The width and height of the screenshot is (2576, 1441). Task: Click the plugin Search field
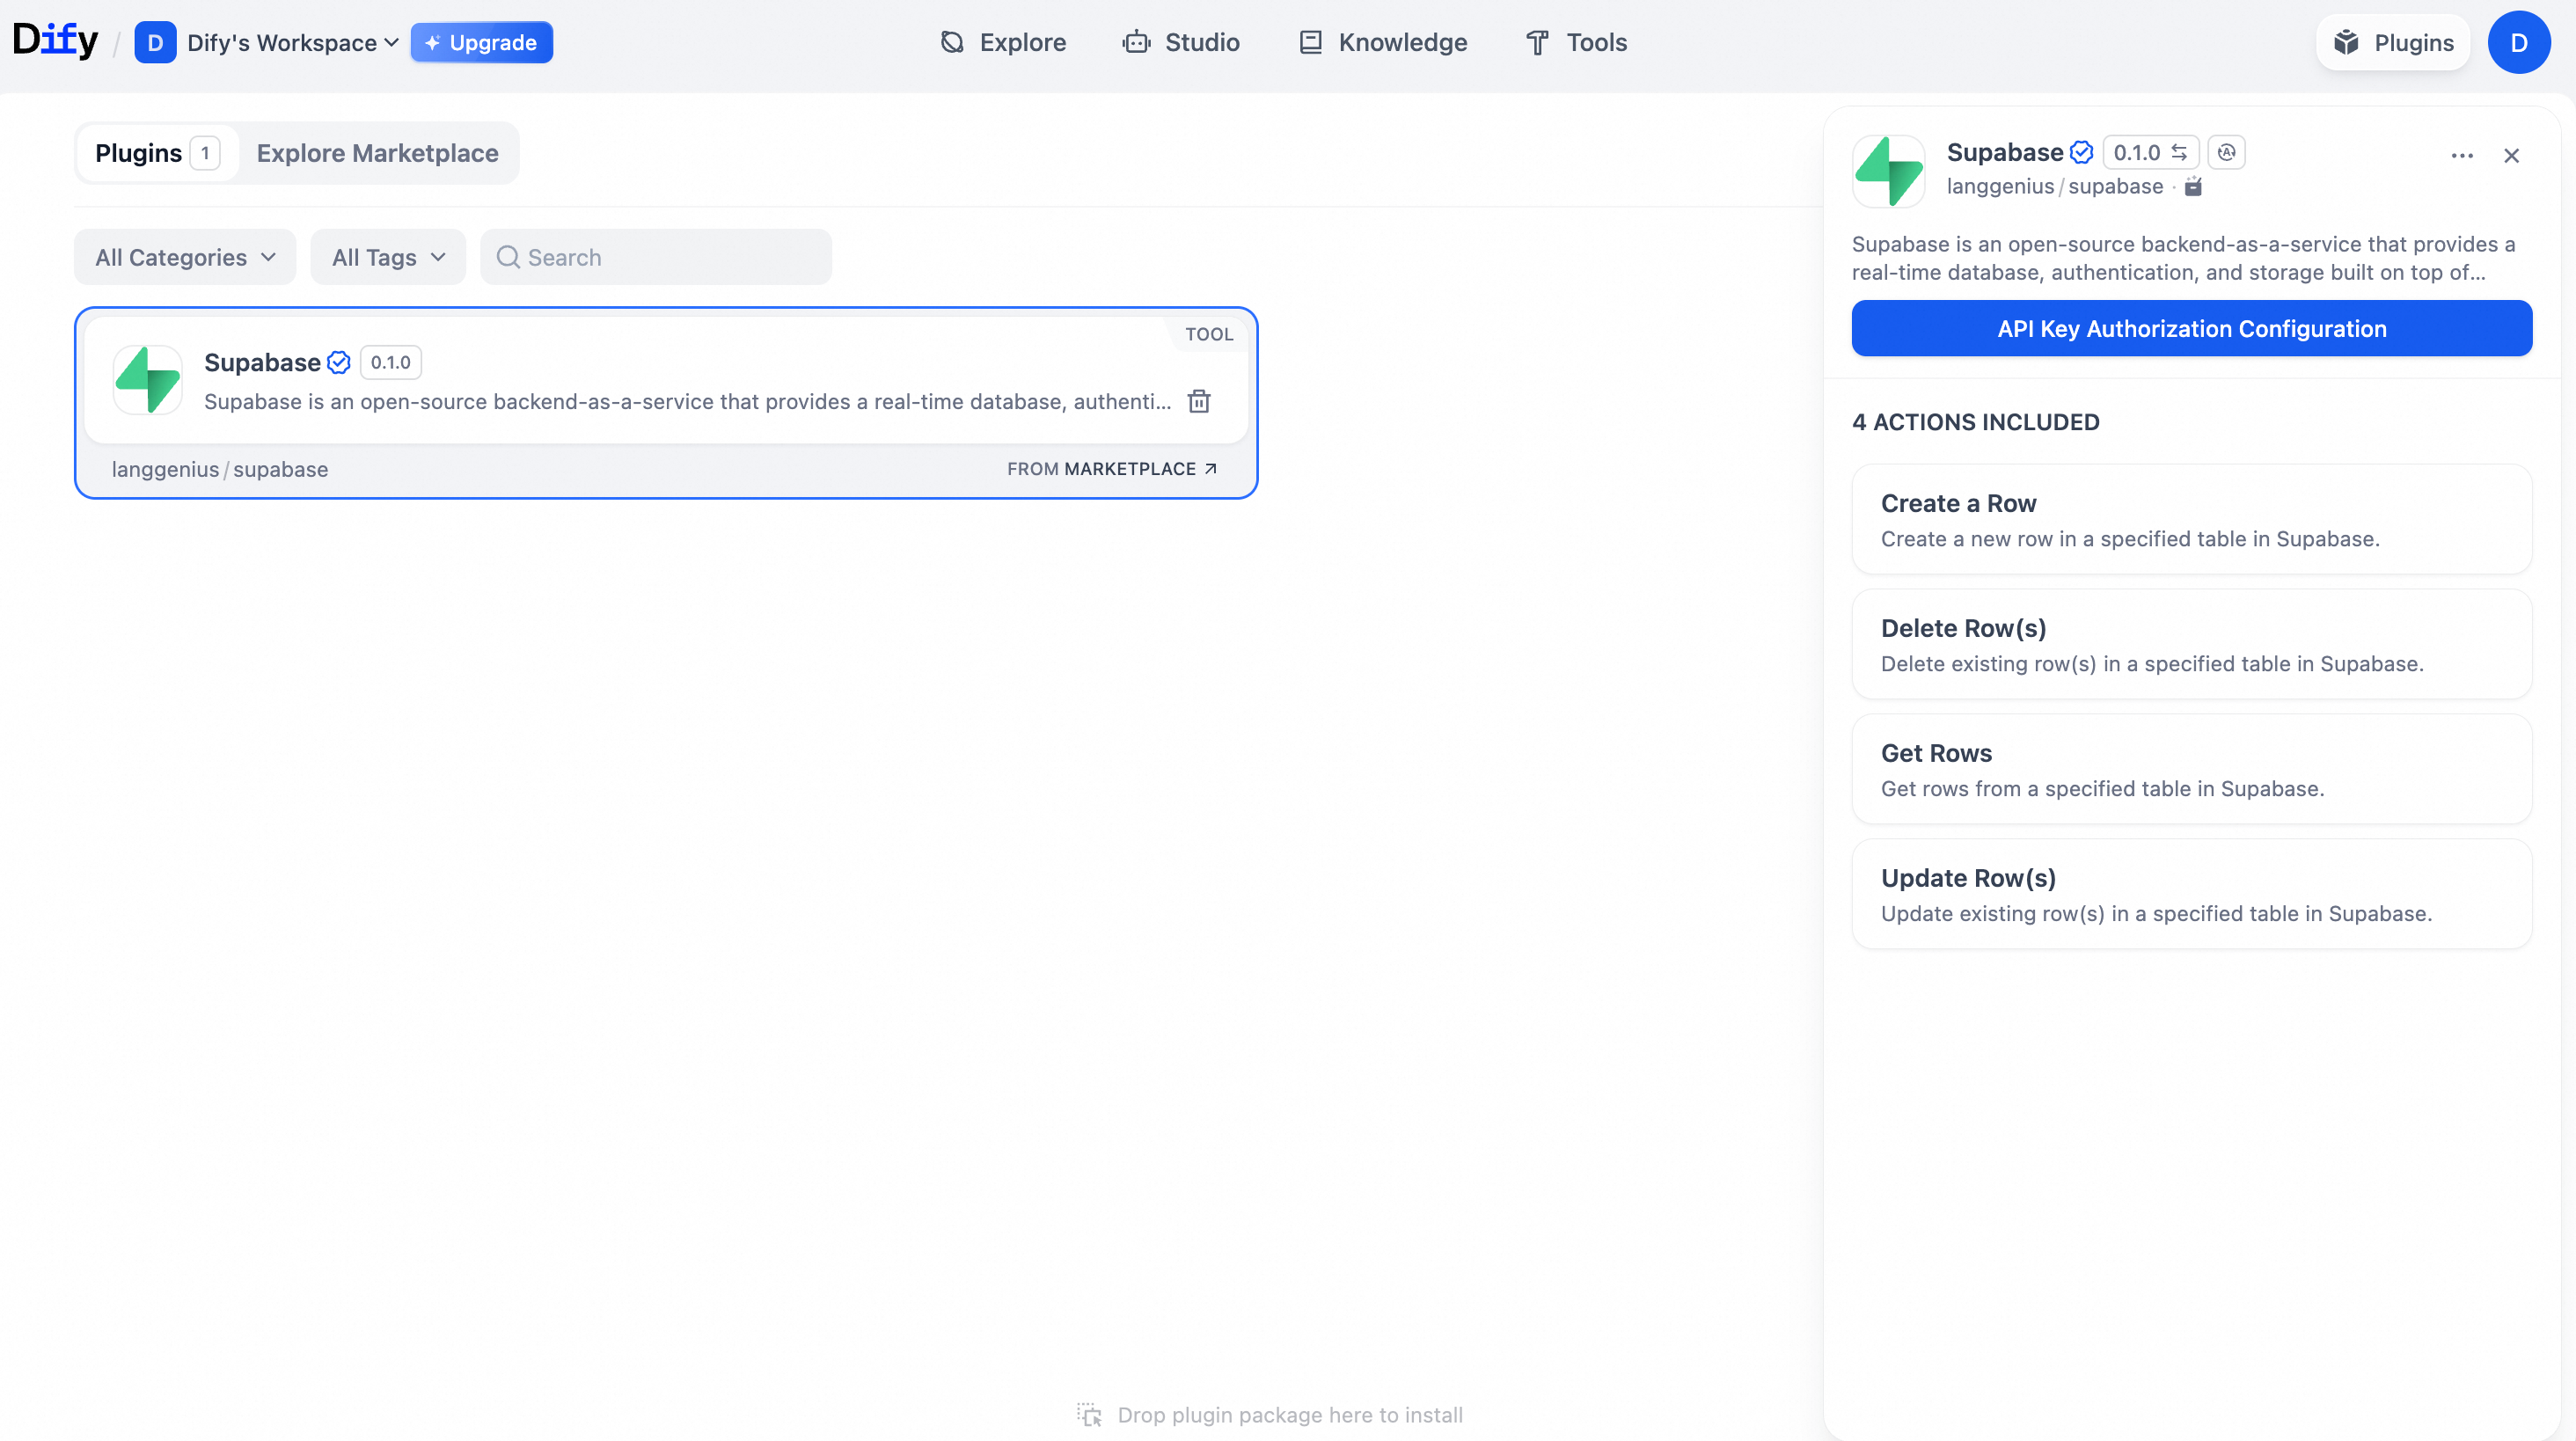(x=656, y=257)
